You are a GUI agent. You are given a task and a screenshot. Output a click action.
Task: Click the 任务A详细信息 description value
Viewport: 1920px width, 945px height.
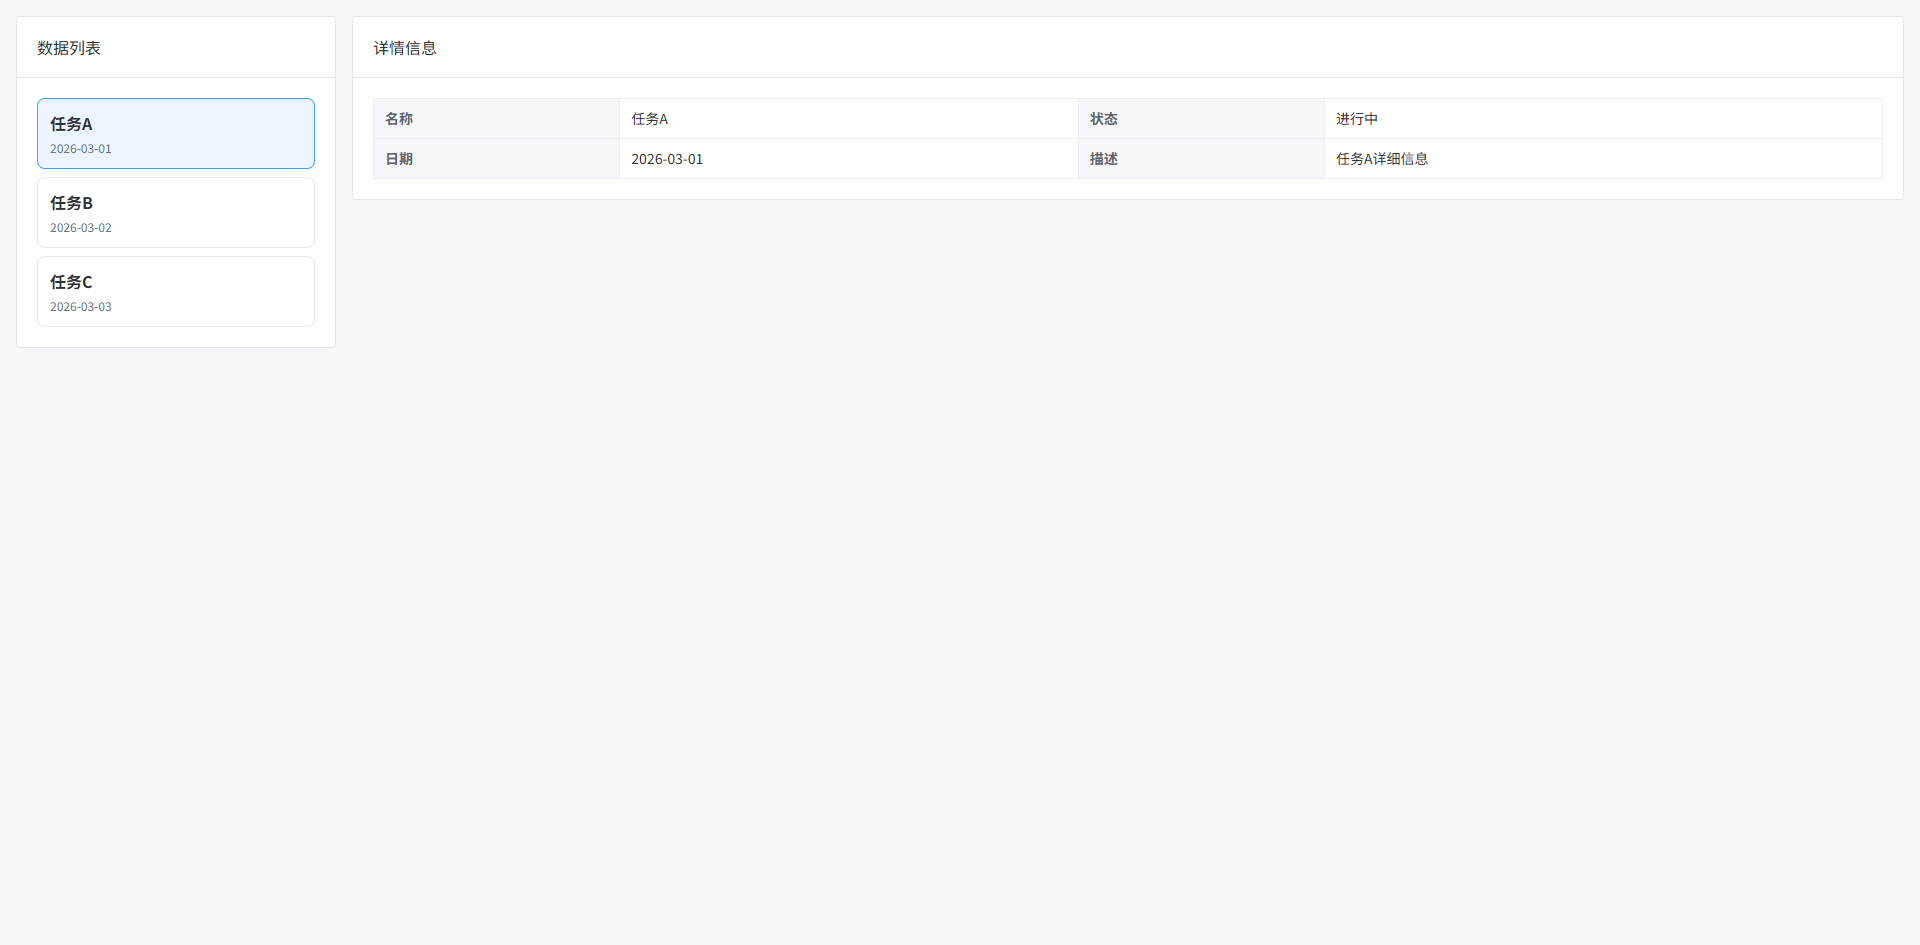(1382, 159)
